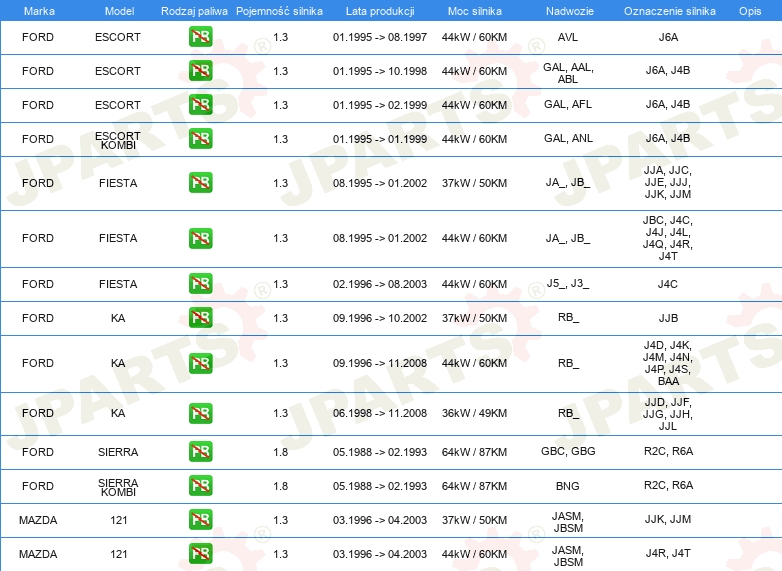The image size is (782, 571).
Task: Click the date range 01.1995 -> 01.1999
Action: tap(380, 139)
